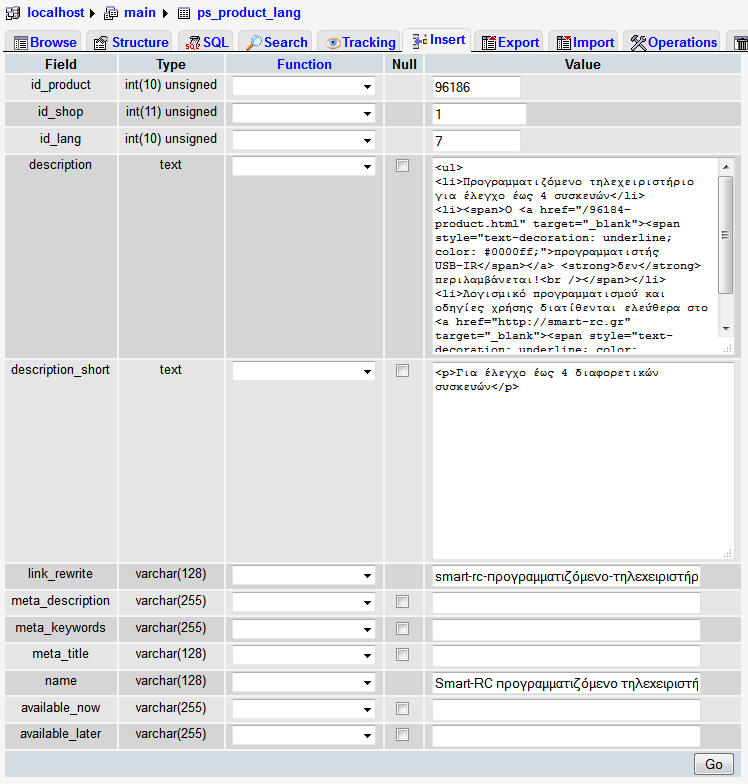The width and height of the screenshot is (748, 784).
Task: Check Null for description_short field
Action: pos(402,370)
